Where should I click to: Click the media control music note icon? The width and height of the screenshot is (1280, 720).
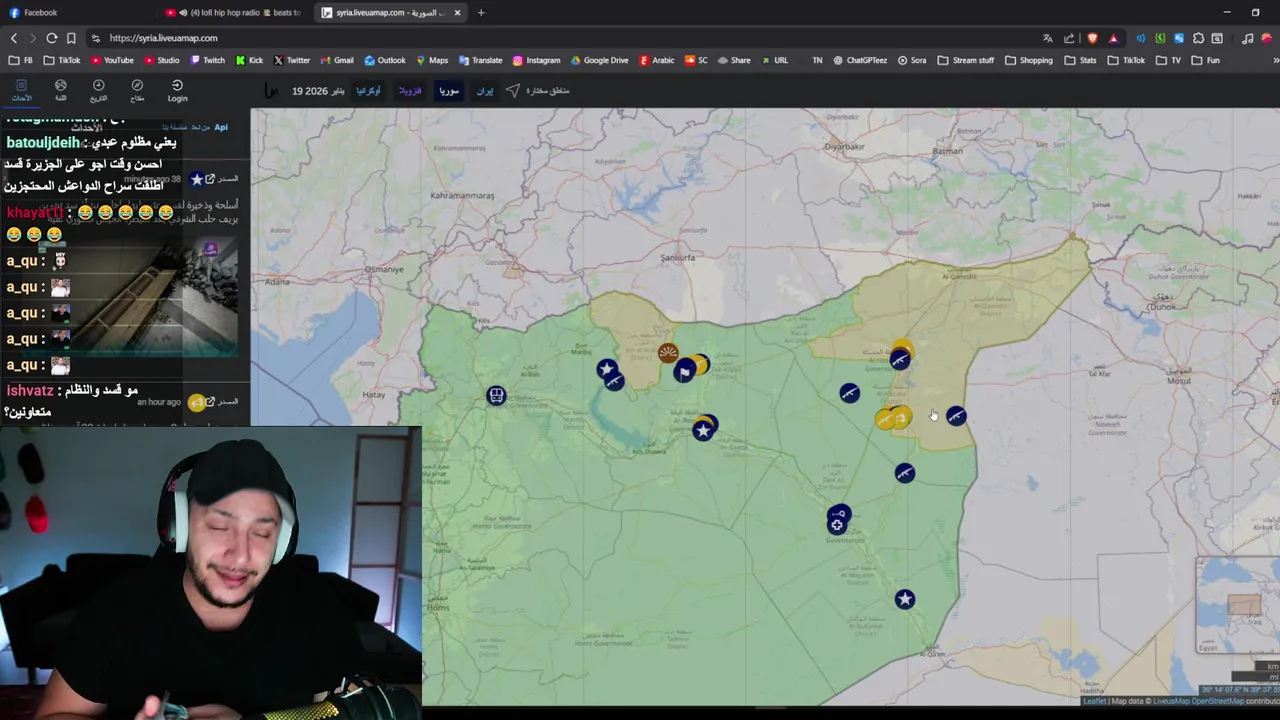pyautogui.click(x=1247, y=38)
